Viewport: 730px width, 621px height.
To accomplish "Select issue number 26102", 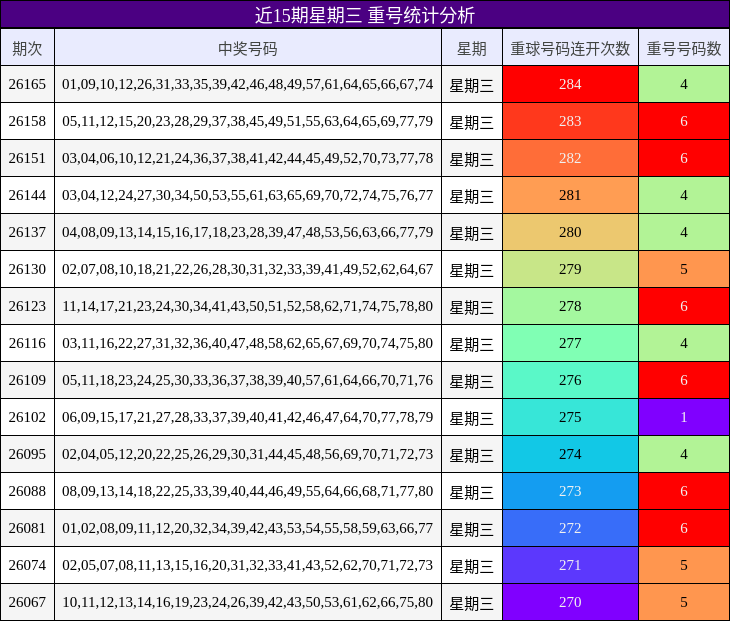I will pyautogui.click(x=27, y=417).
